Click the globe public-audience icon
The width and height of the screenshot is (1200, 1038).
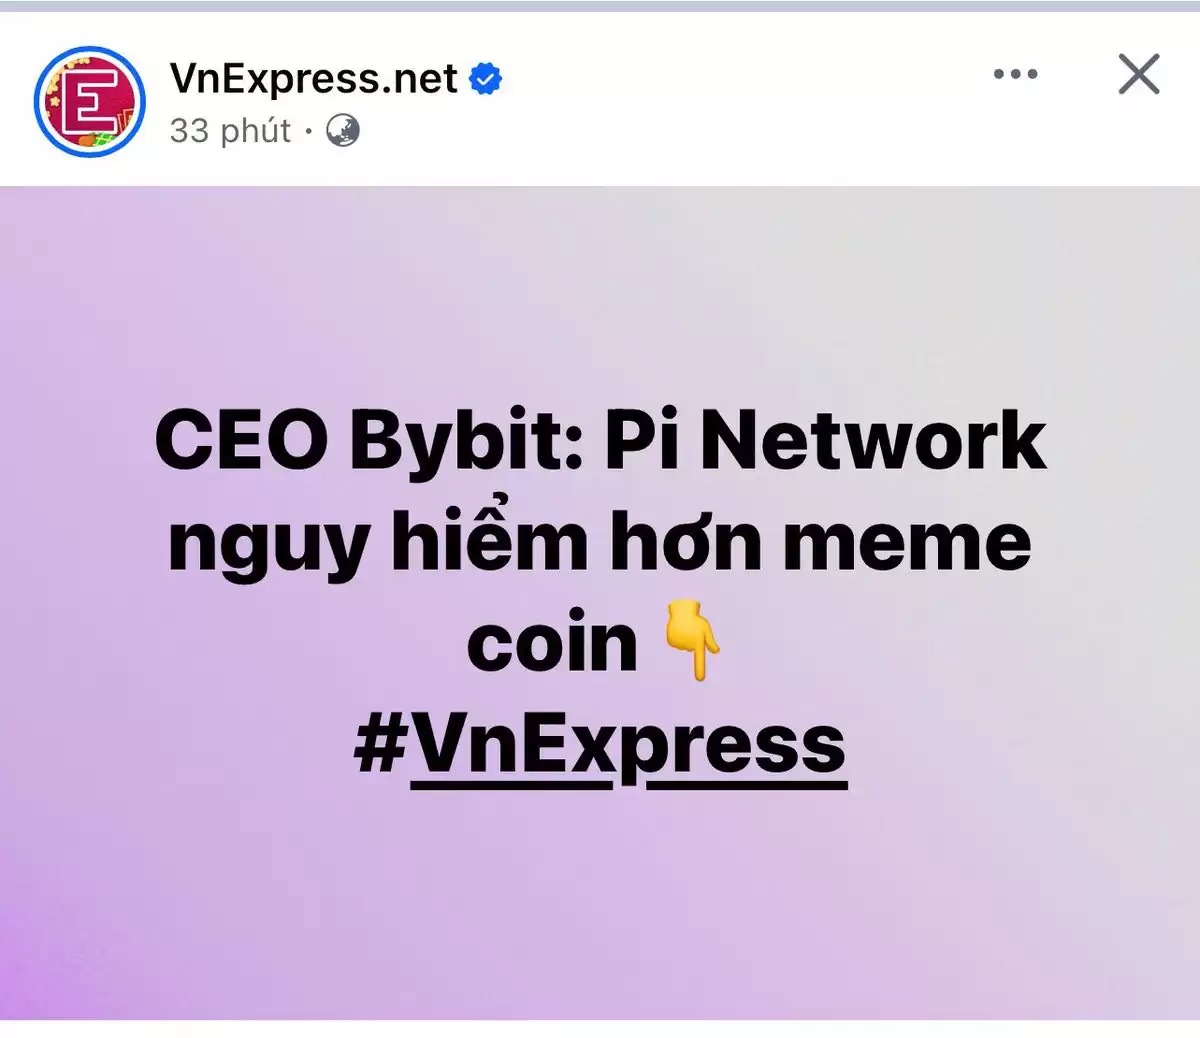point(343,131)
